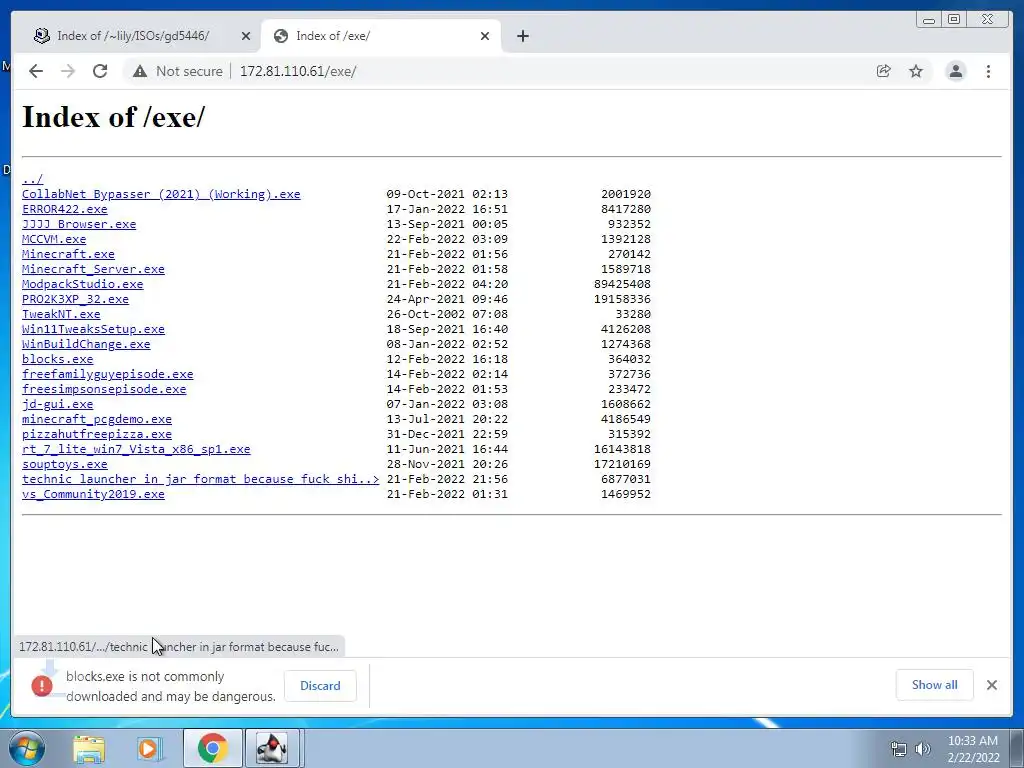Image resolution: width=1024 pixels, height=768 pixels.
Task: Click the Minecraft_Server.exe link
Action: pos(93,269)
